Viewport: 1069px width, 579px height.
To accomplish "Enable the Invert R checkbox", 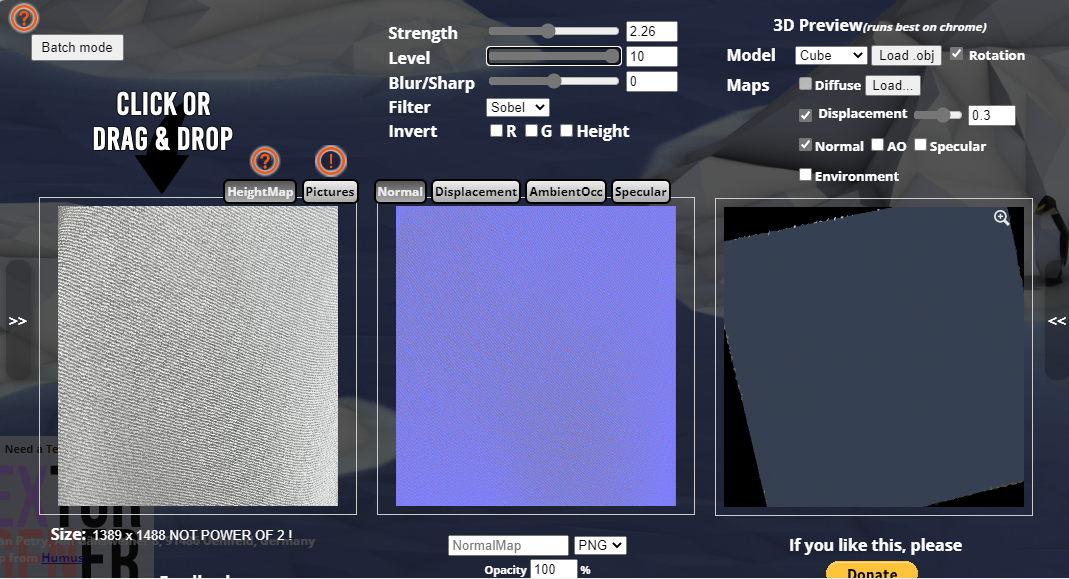I will click(496, 130).
